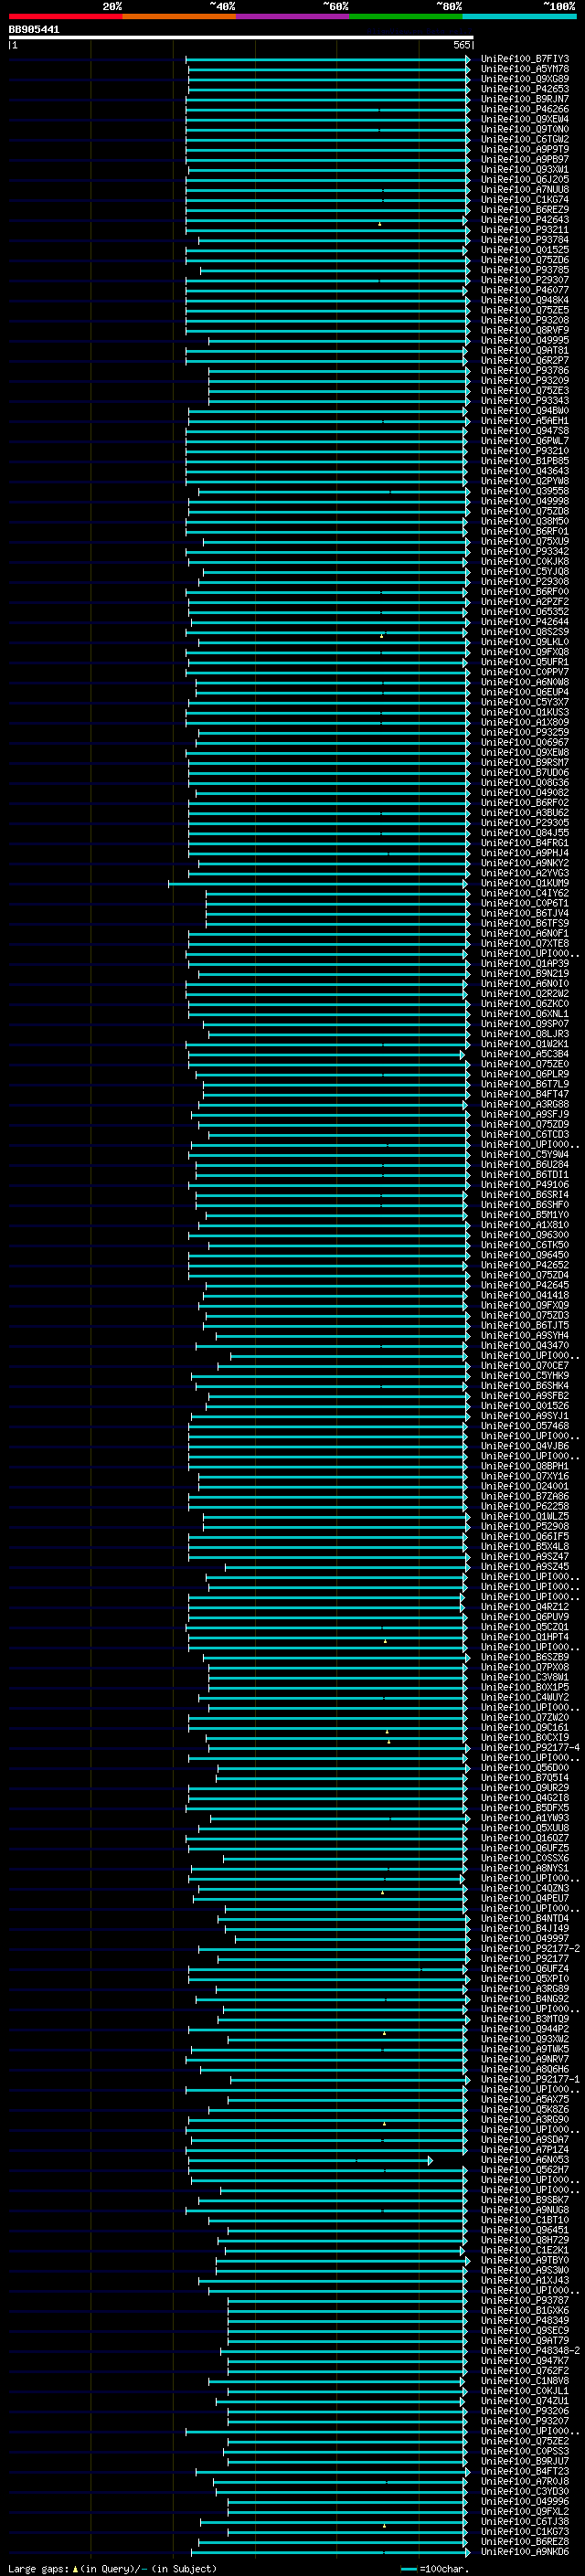Open hit UniRef100_B7FIY3
Image resolution: width=585 pixels, height=2576 pixels.
point(525,59)
